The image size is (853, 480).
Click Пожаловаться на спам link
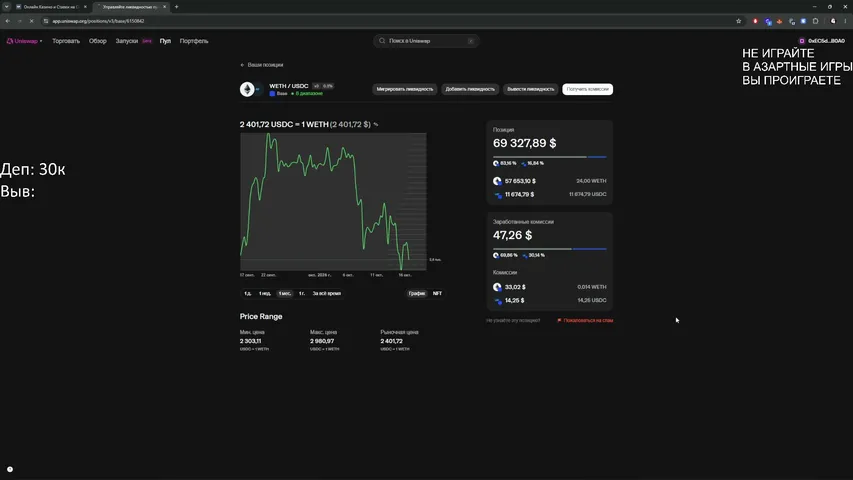(x=585, y=321)
